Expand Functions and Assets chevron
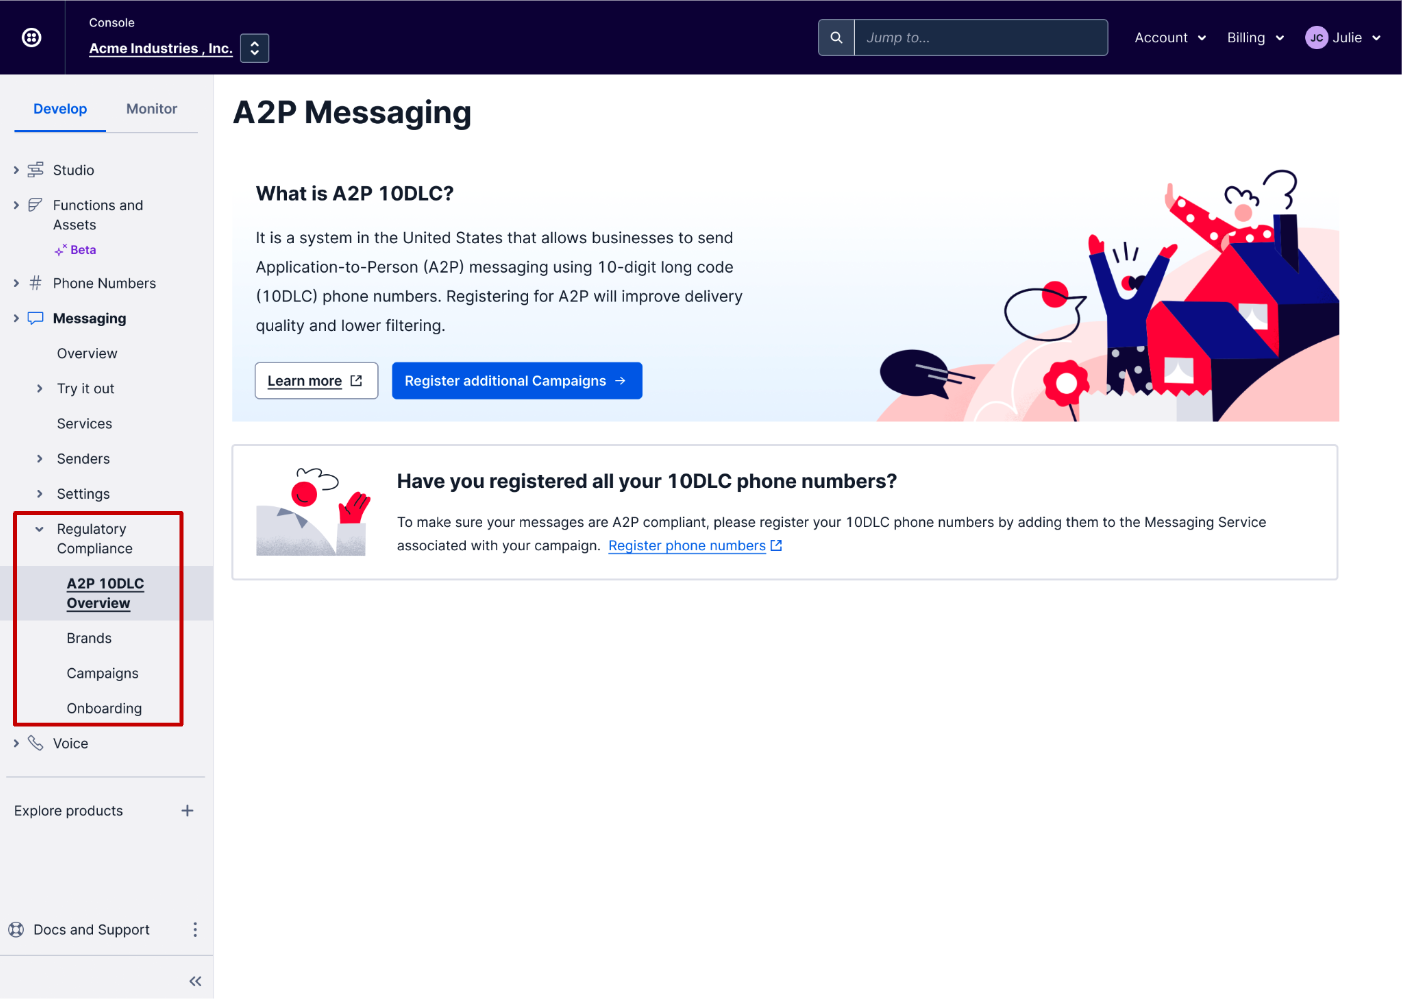 [x=16, y=205]
